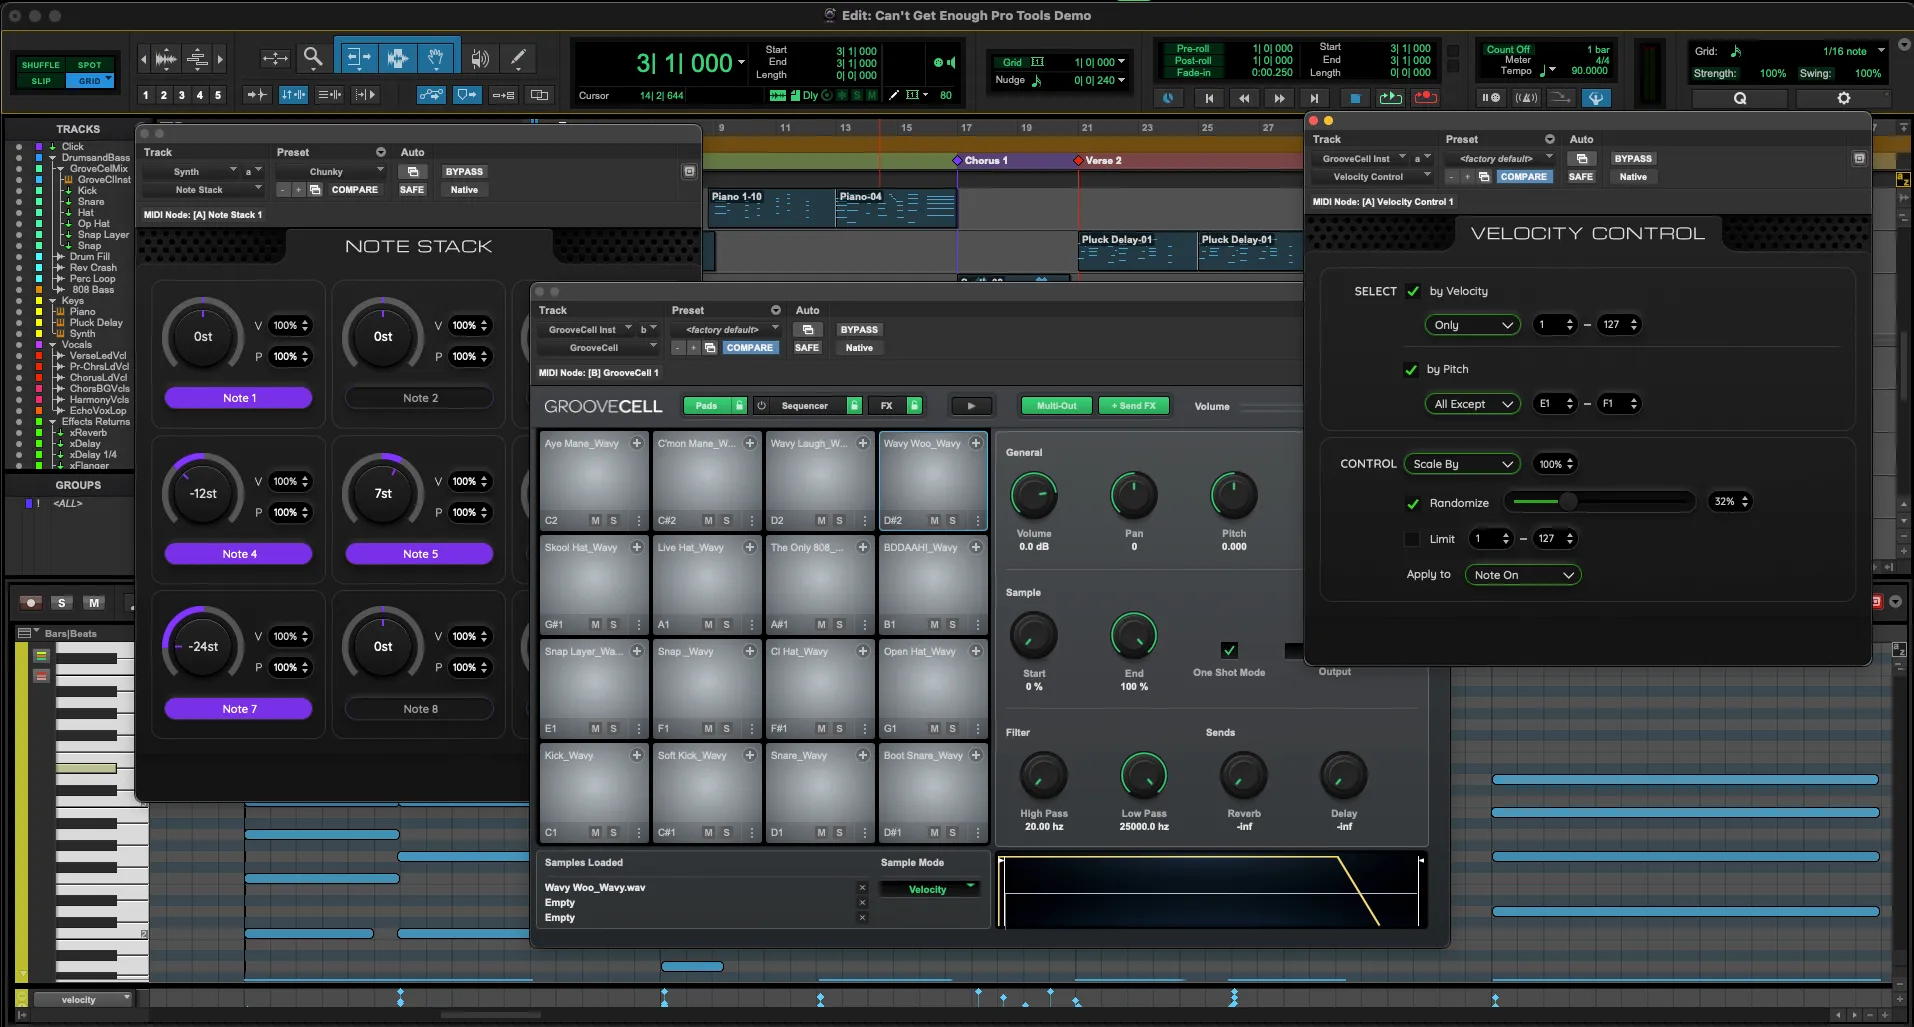1914x1027 pixels.
Task: Click the red Record transport button
Action: tap(1426, 98)
